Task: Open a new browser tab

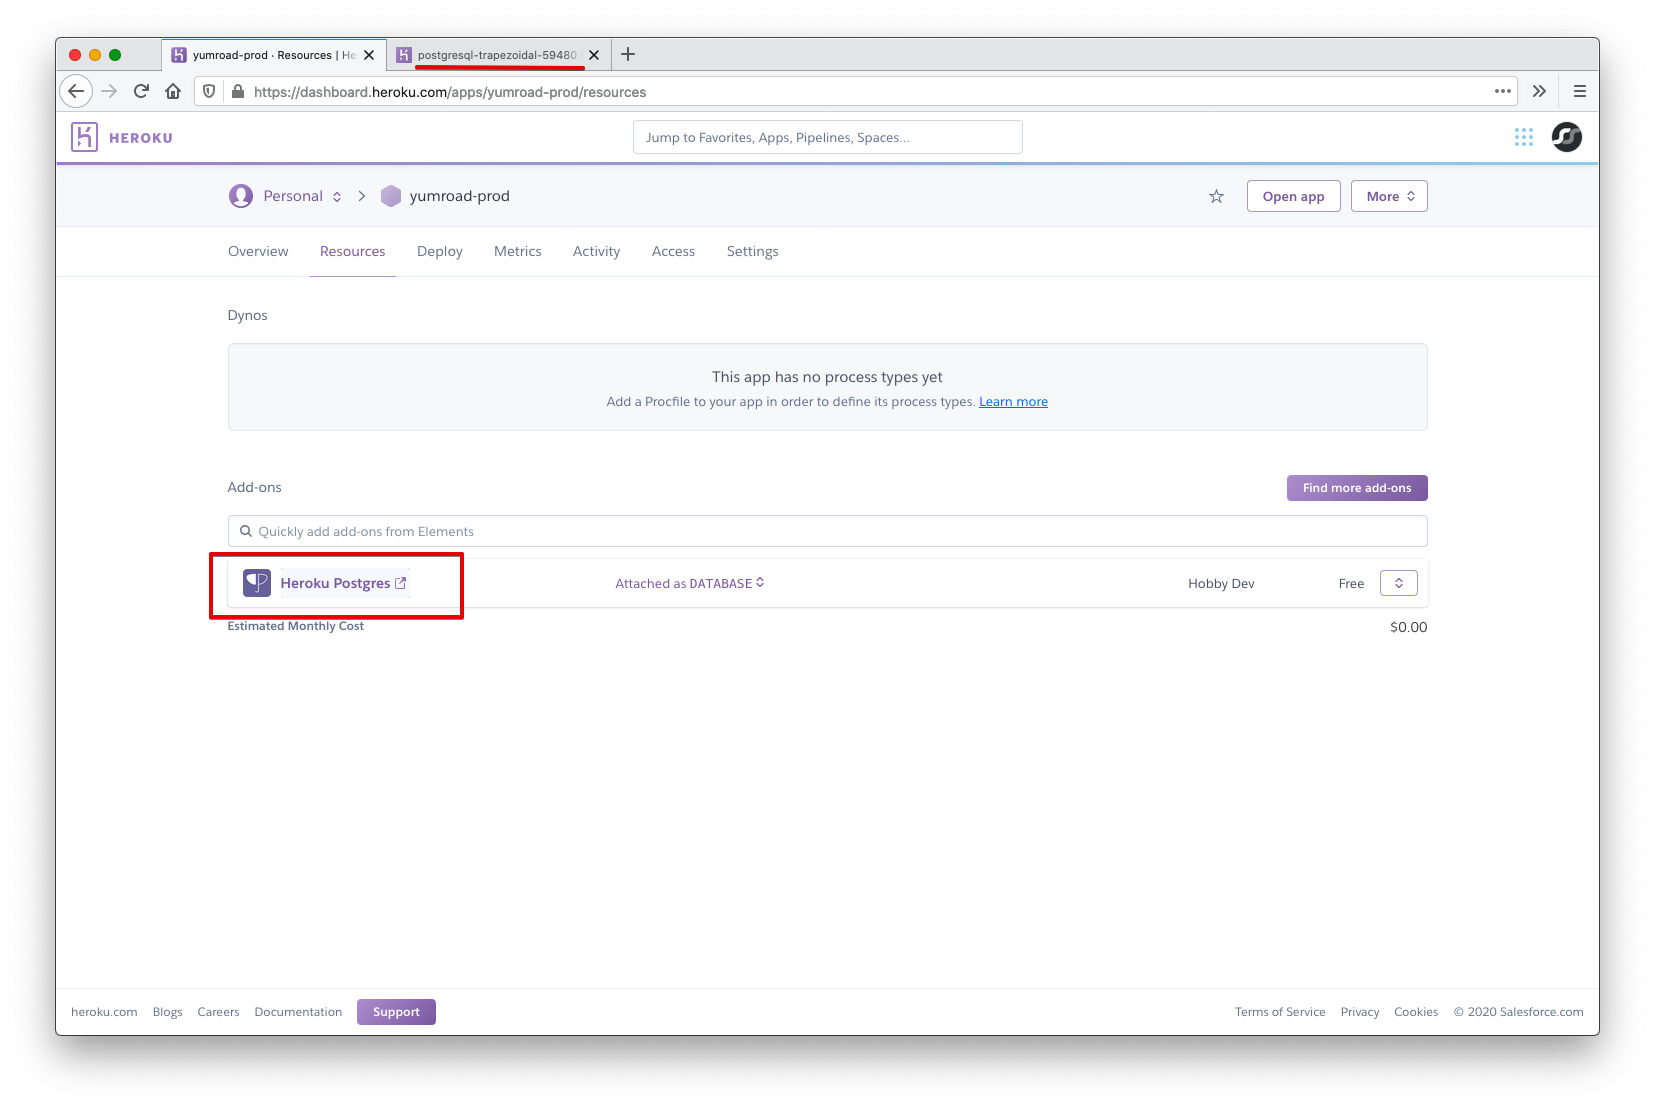Action: (628, 54)
